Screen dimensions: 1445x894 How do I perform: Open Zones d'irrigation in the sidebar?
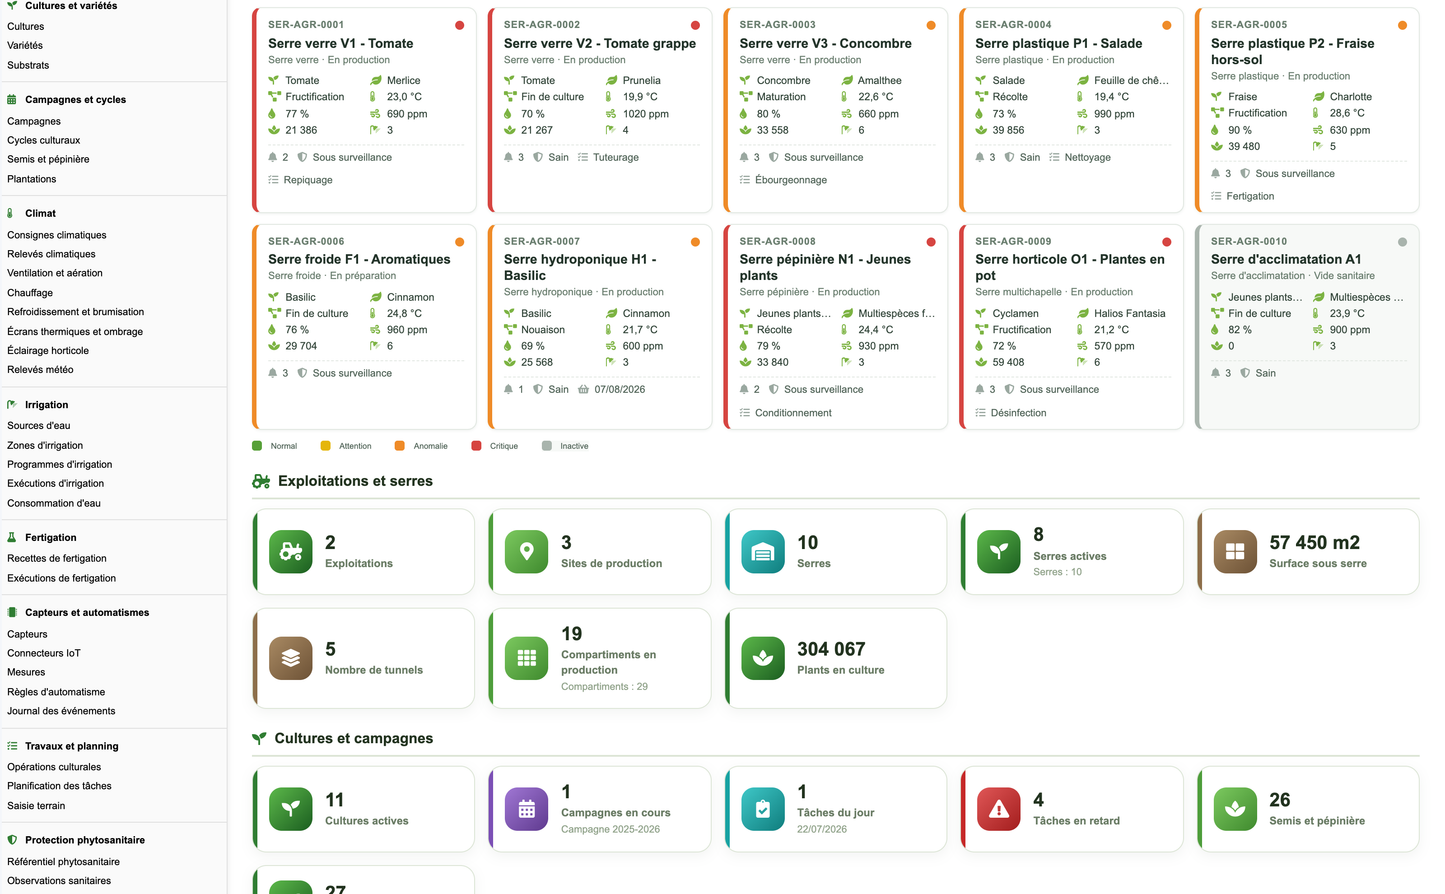[x=45, y=445]
